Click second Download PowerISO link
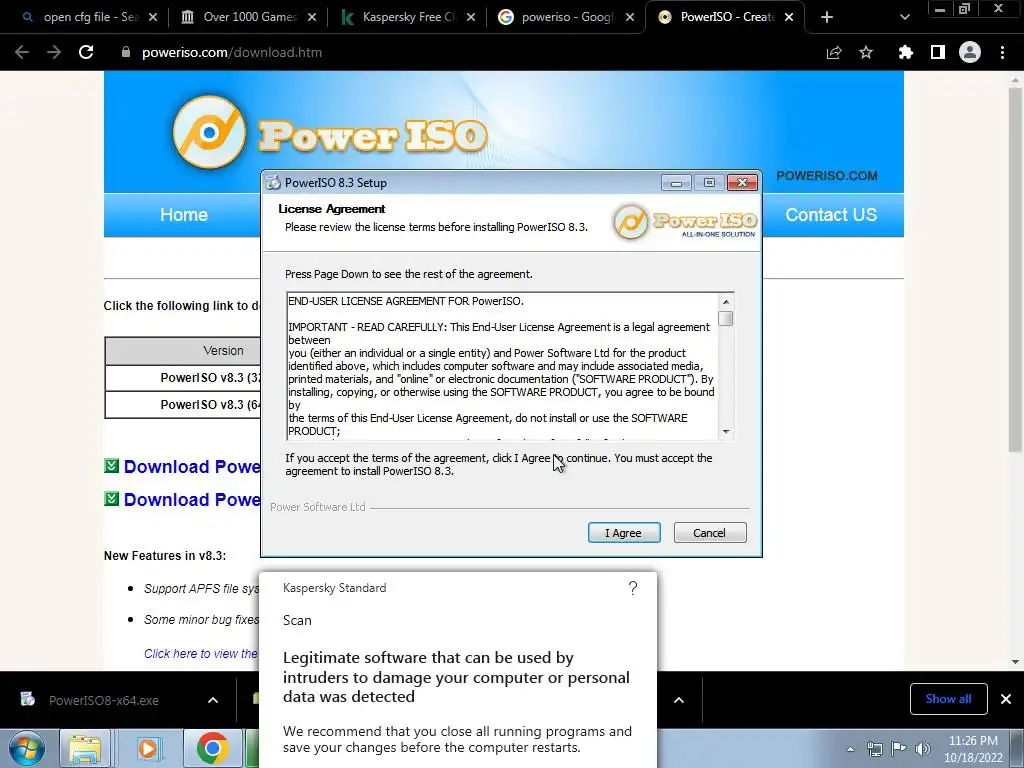 click(x=192, y=500)
